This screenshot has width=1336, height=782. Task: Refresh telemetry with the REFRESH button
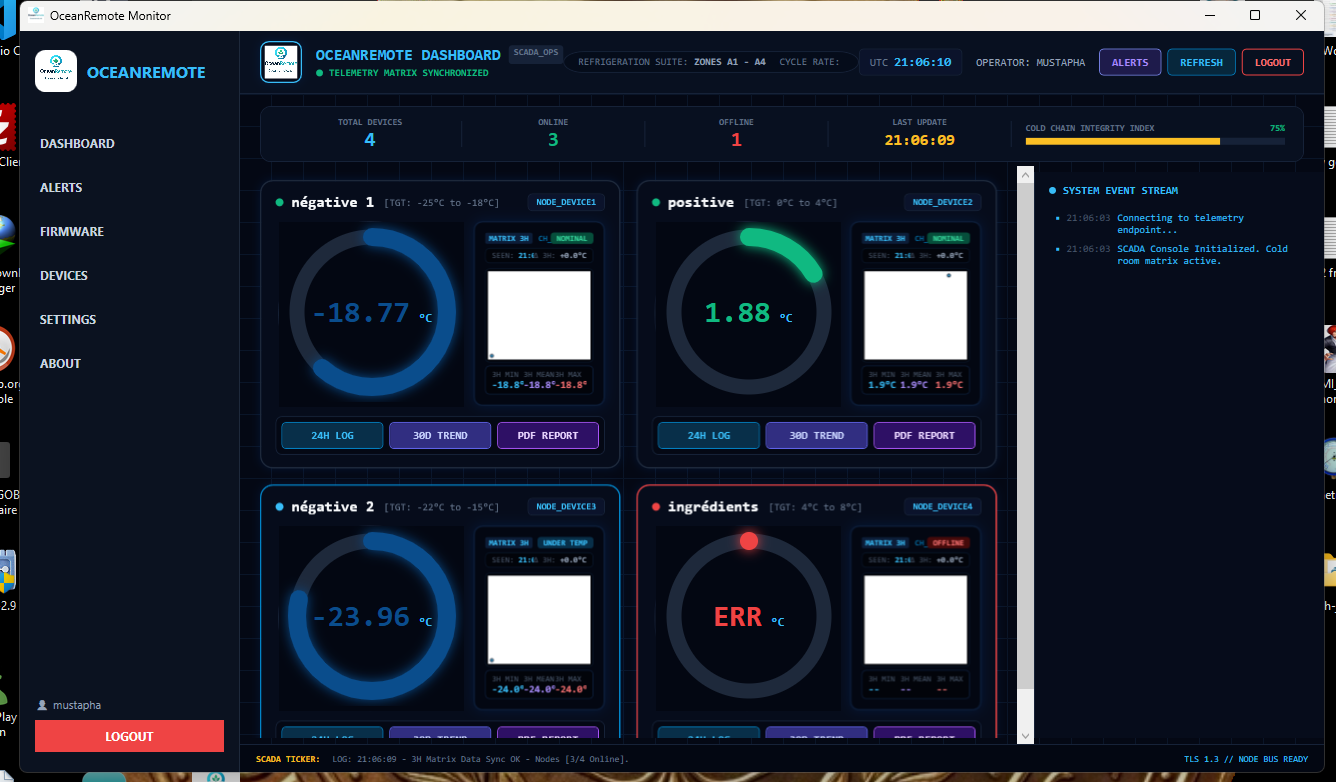pyautogui.click(x=1201, y=62)
